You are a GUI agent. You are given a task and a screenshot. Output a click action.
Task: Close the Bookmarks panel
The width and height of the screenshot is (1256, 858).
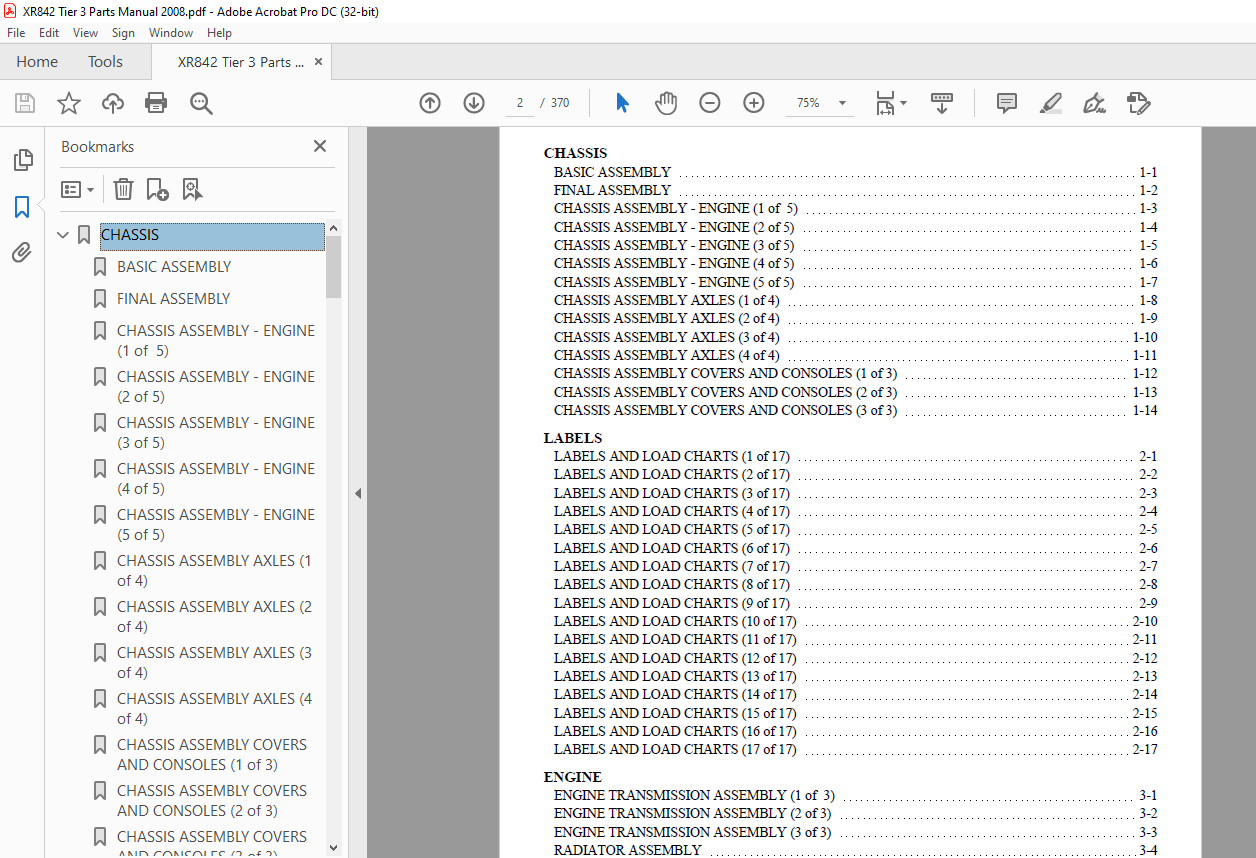(320, 146)
